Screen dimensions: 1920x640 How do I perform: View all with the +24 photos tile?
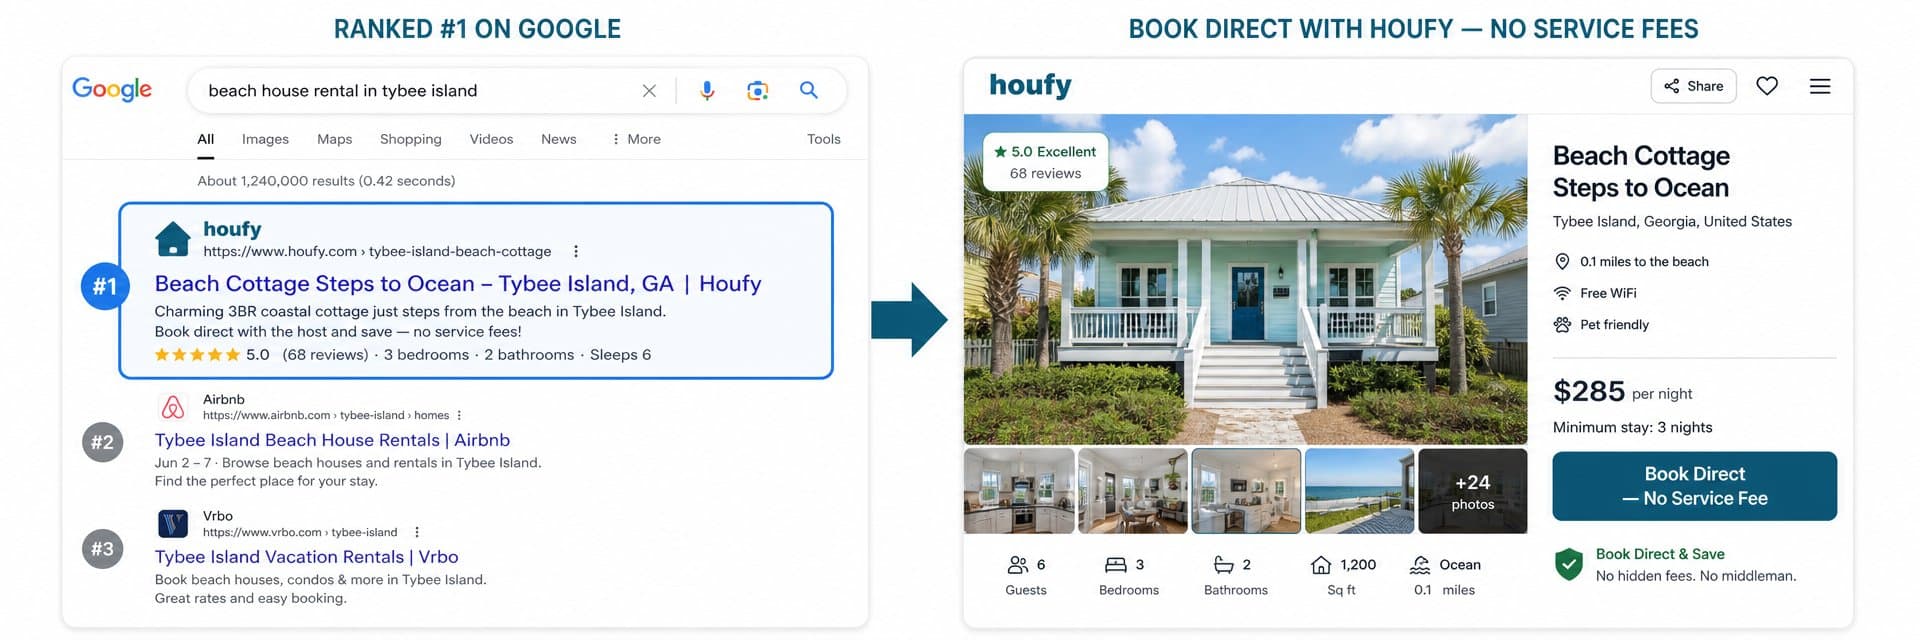click(x=1472, y=491)
